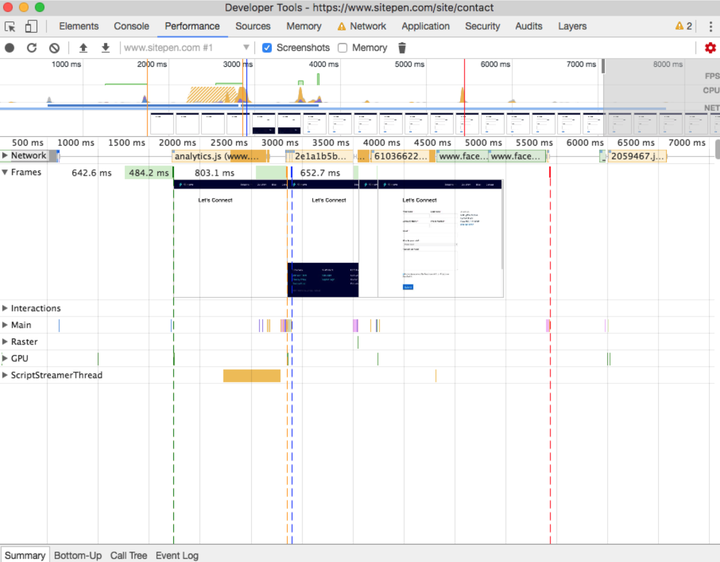Viewport: 720px width, 562px height.
Task: Select the first www.face network request
Action: 463,156
